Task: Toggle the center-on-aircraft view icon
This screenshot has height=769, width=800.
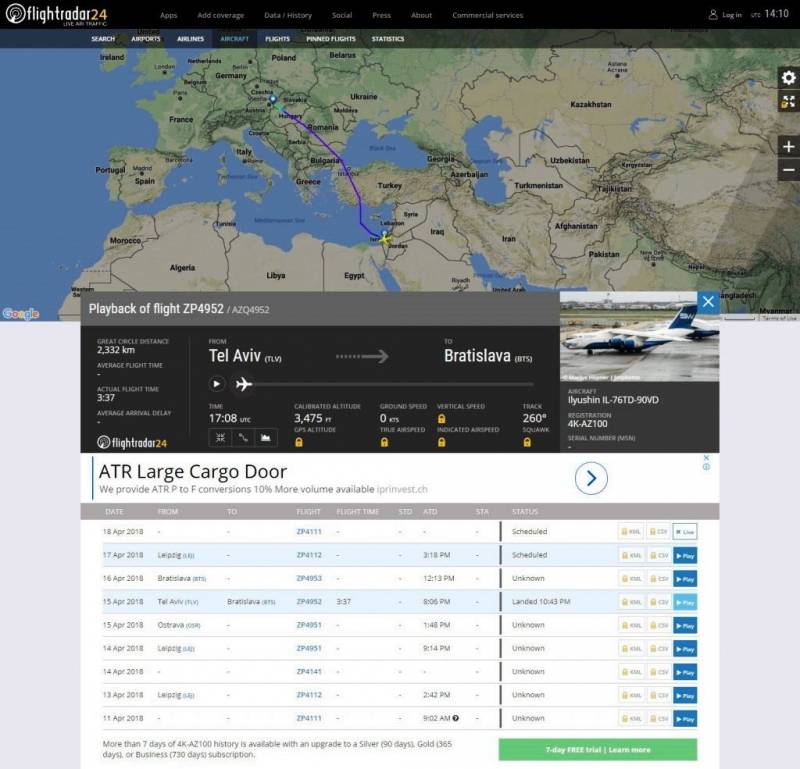Action: coord(220,437)
